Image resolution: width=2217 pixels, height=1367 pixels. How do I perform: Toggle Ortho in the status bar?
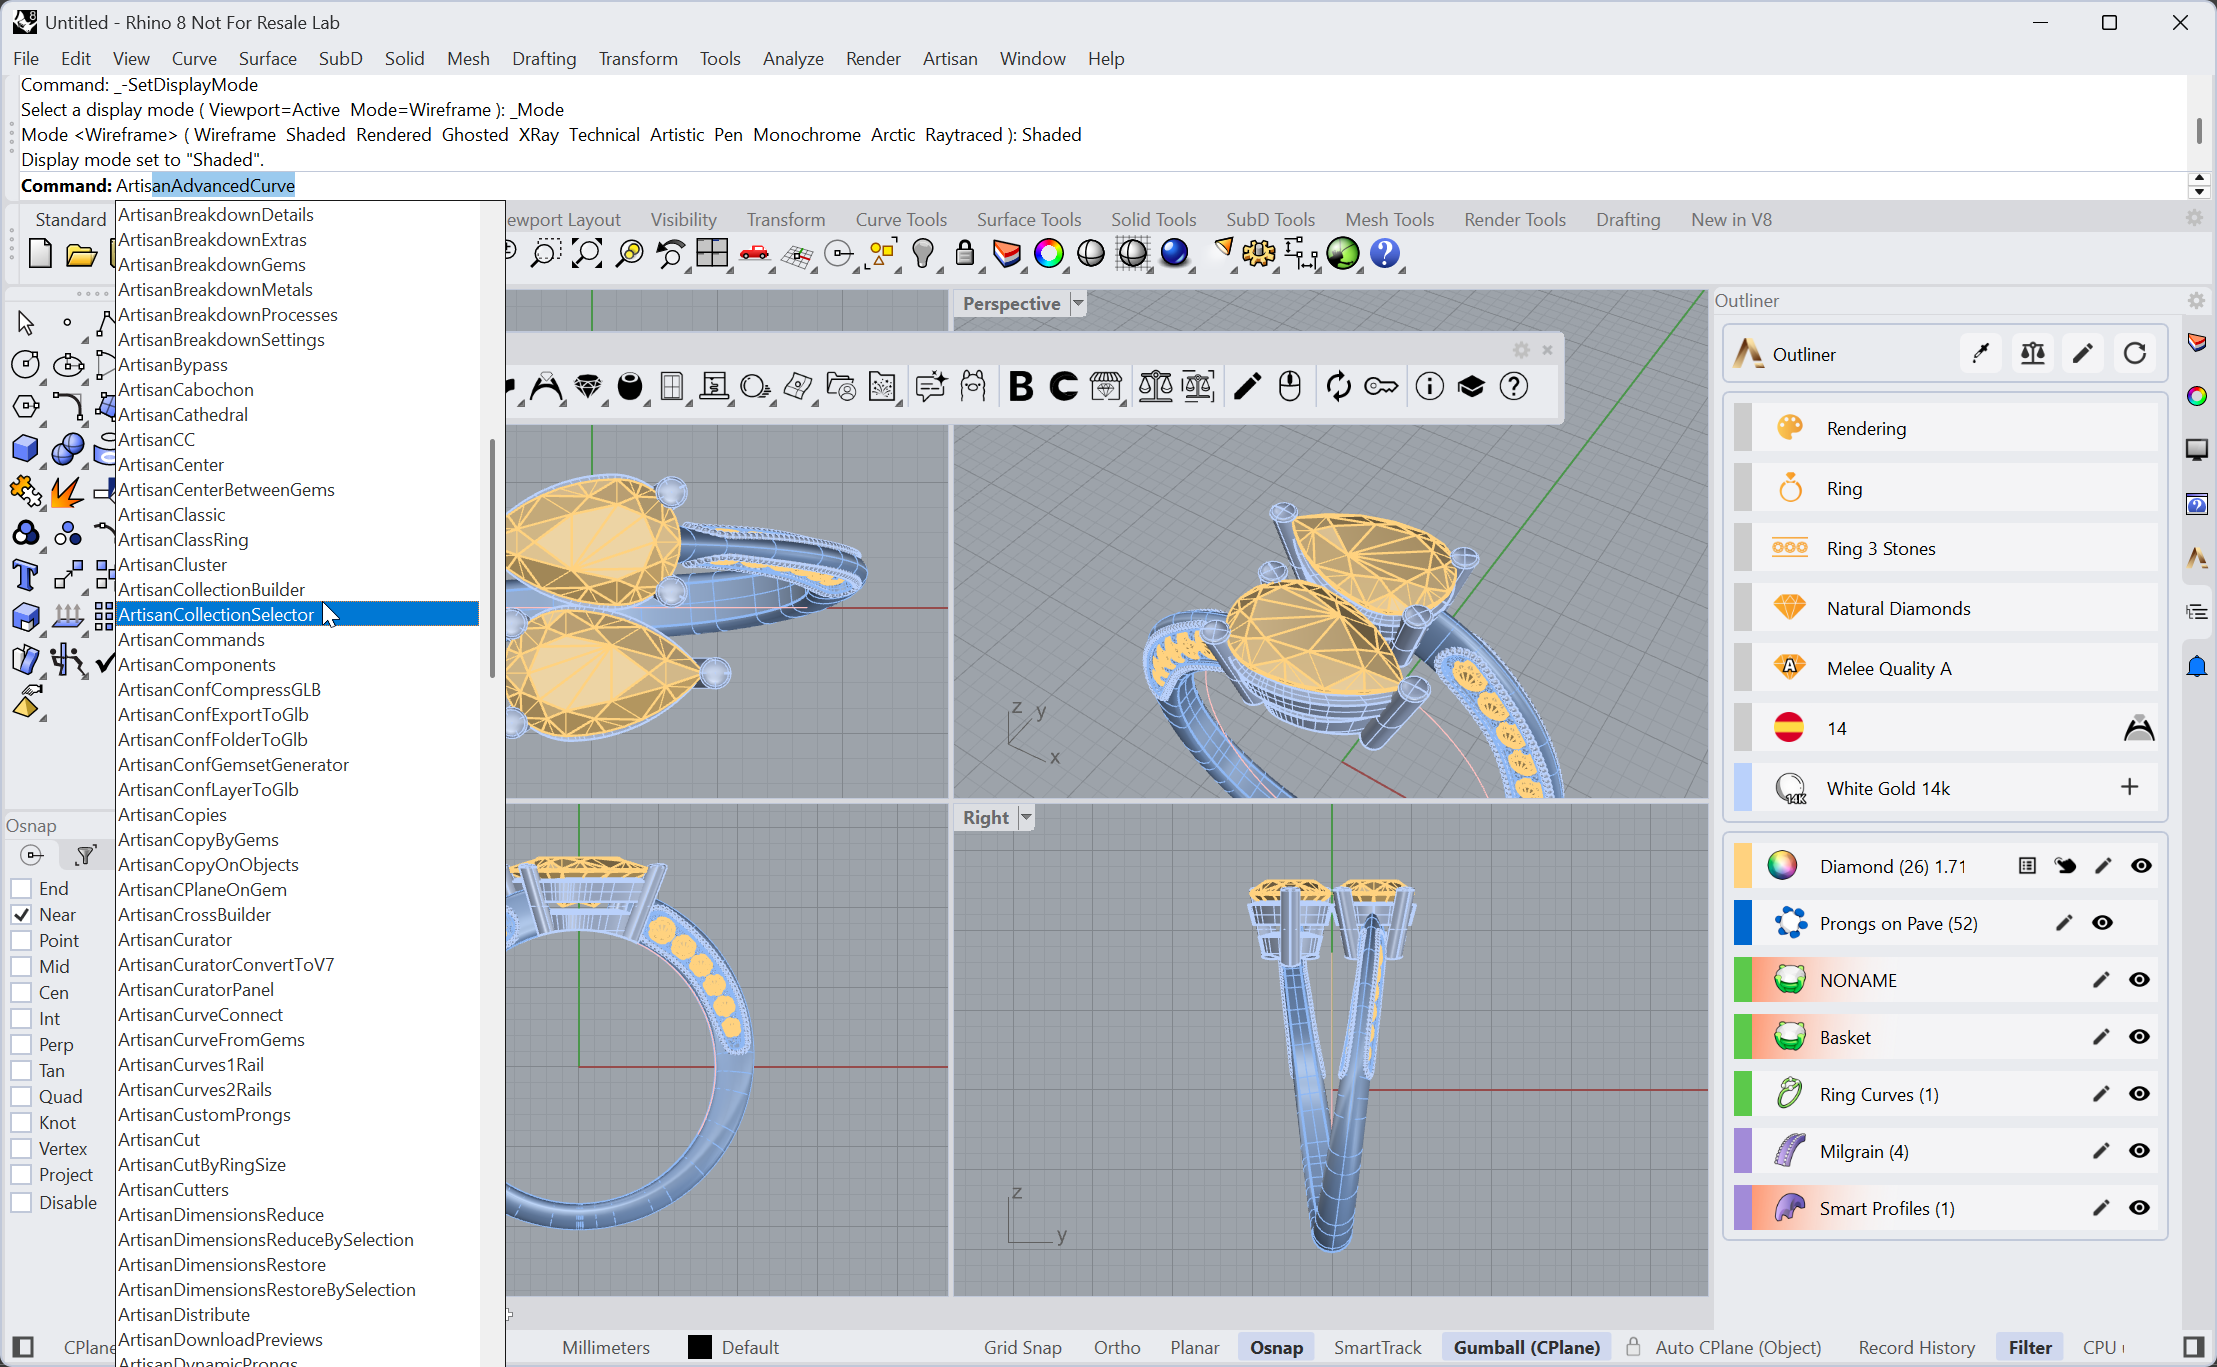(1117, 1347)
